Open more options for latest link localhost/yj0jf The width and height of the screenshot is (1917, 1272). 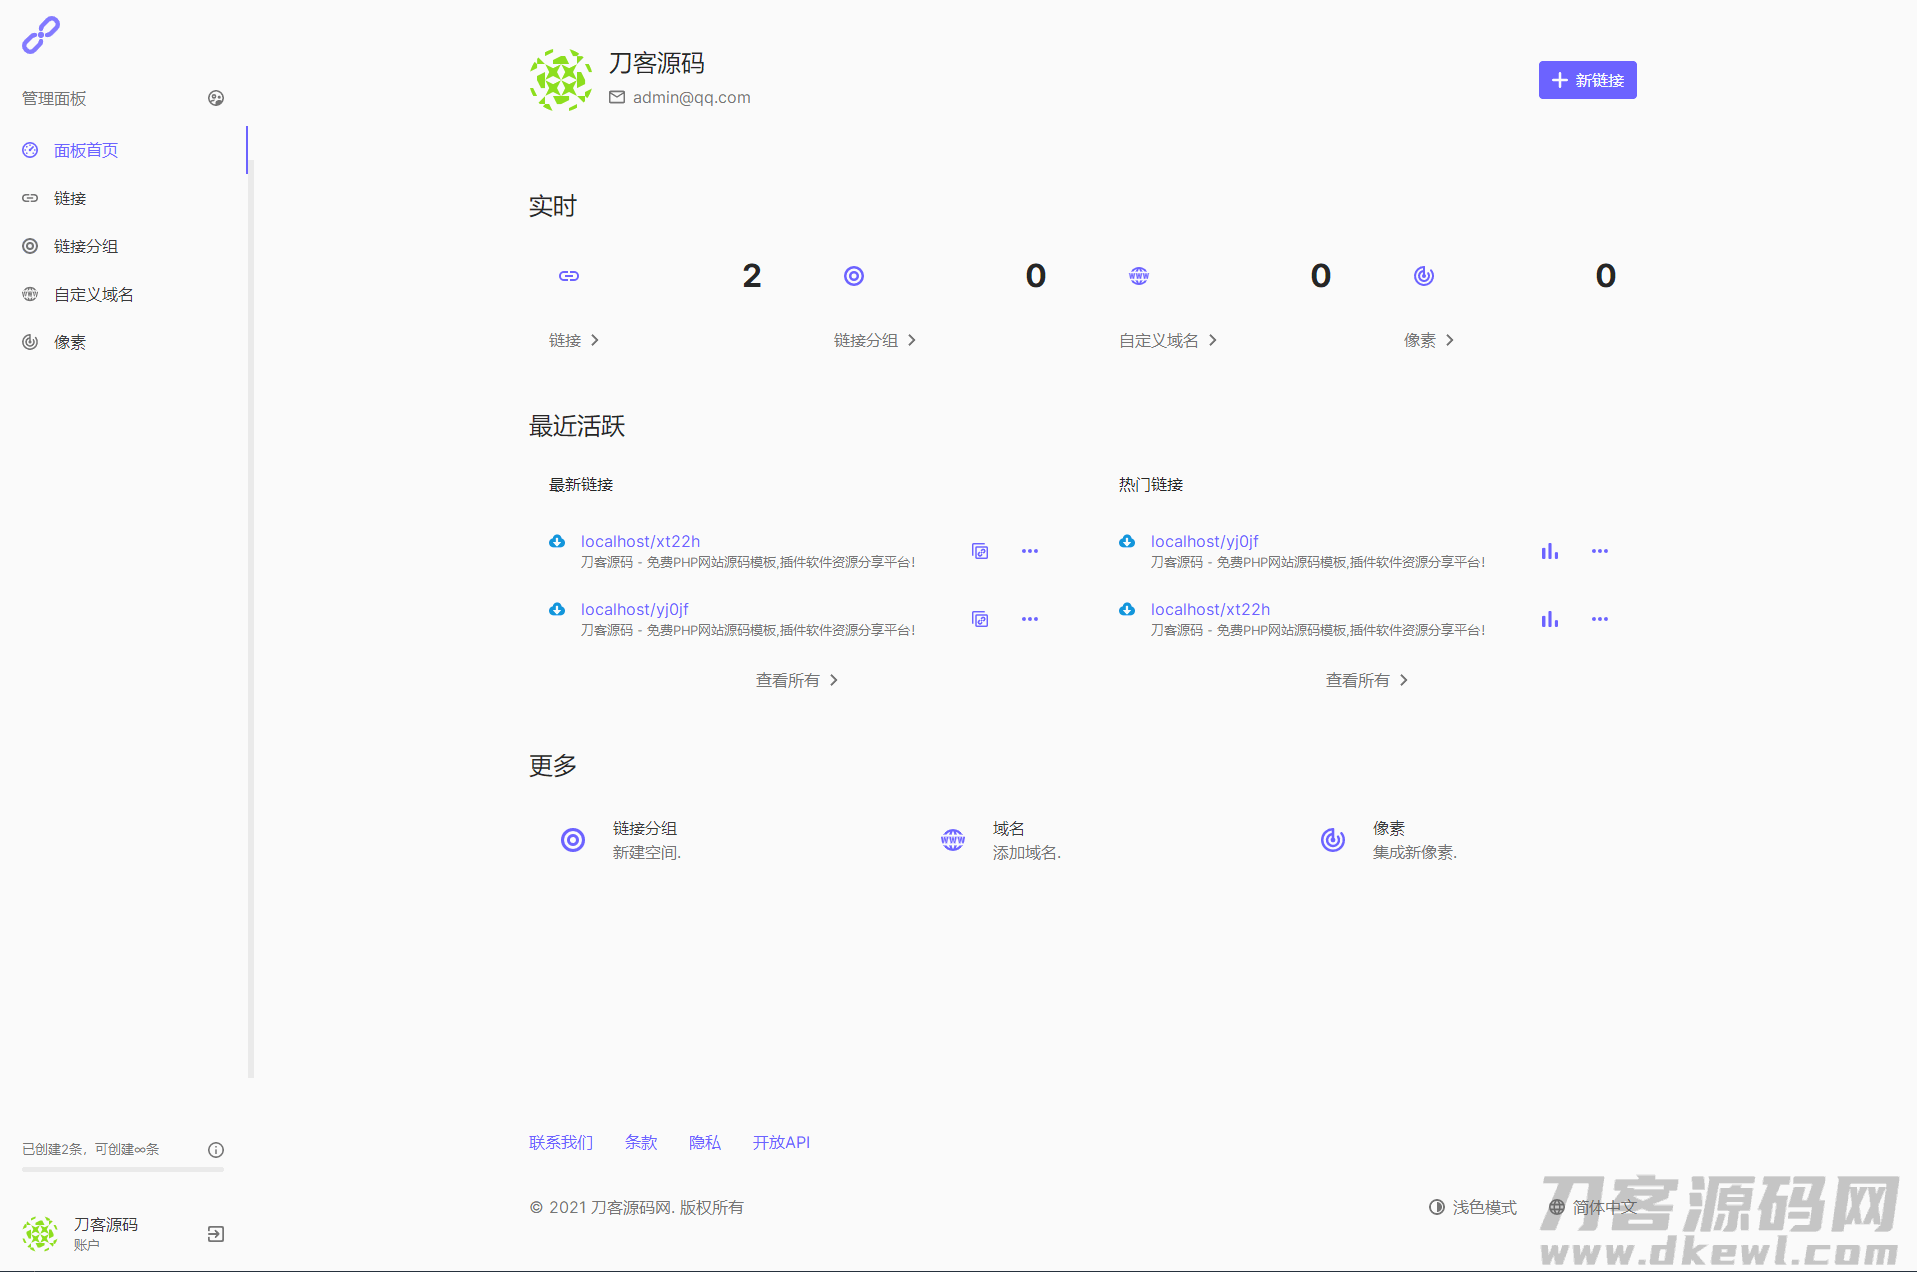tap(1029, 619)
